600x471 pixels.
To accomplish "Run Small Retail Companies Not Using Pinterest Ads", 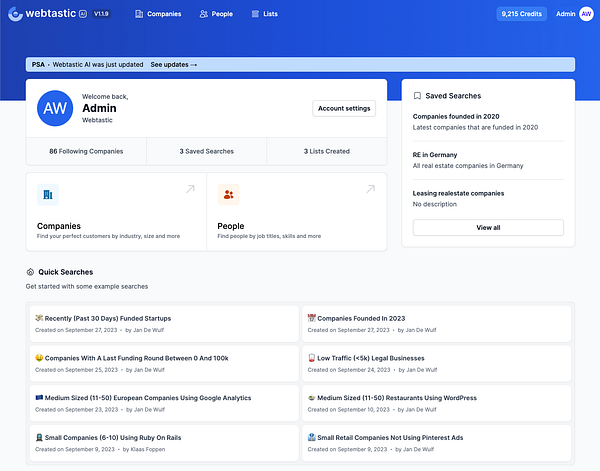I will [437, 443].
